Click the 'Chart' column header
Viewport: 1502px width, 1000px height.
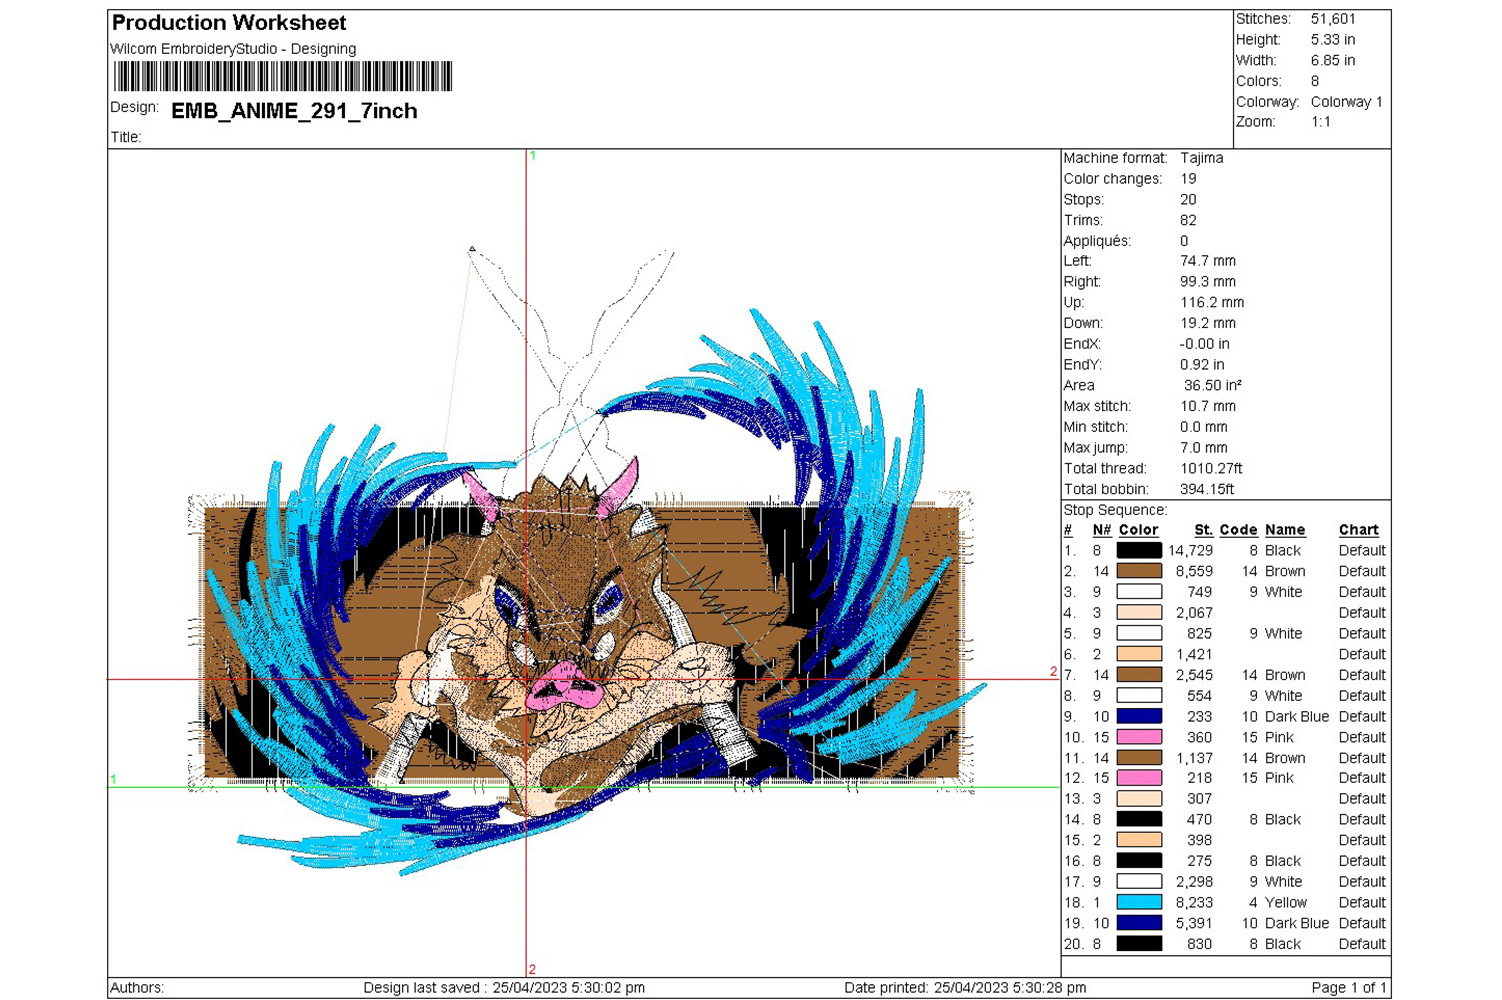point(1359,530)
